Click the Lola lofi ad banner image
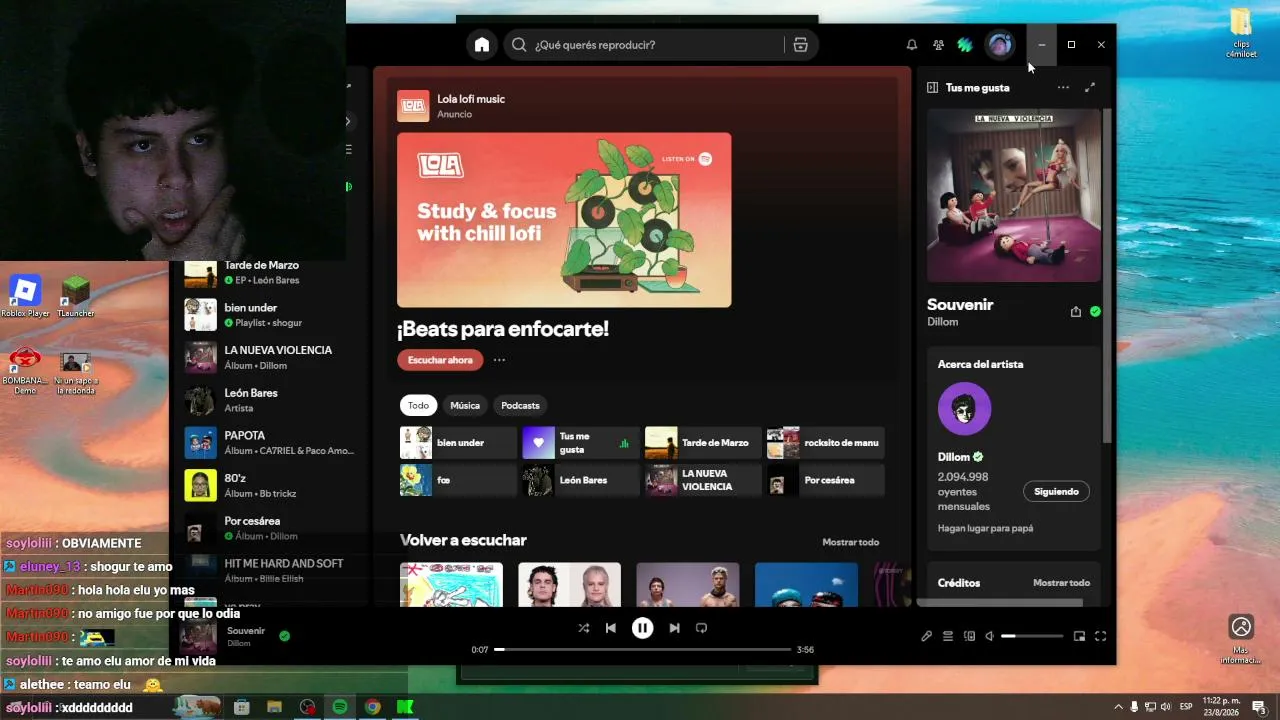 pos(564,220)
